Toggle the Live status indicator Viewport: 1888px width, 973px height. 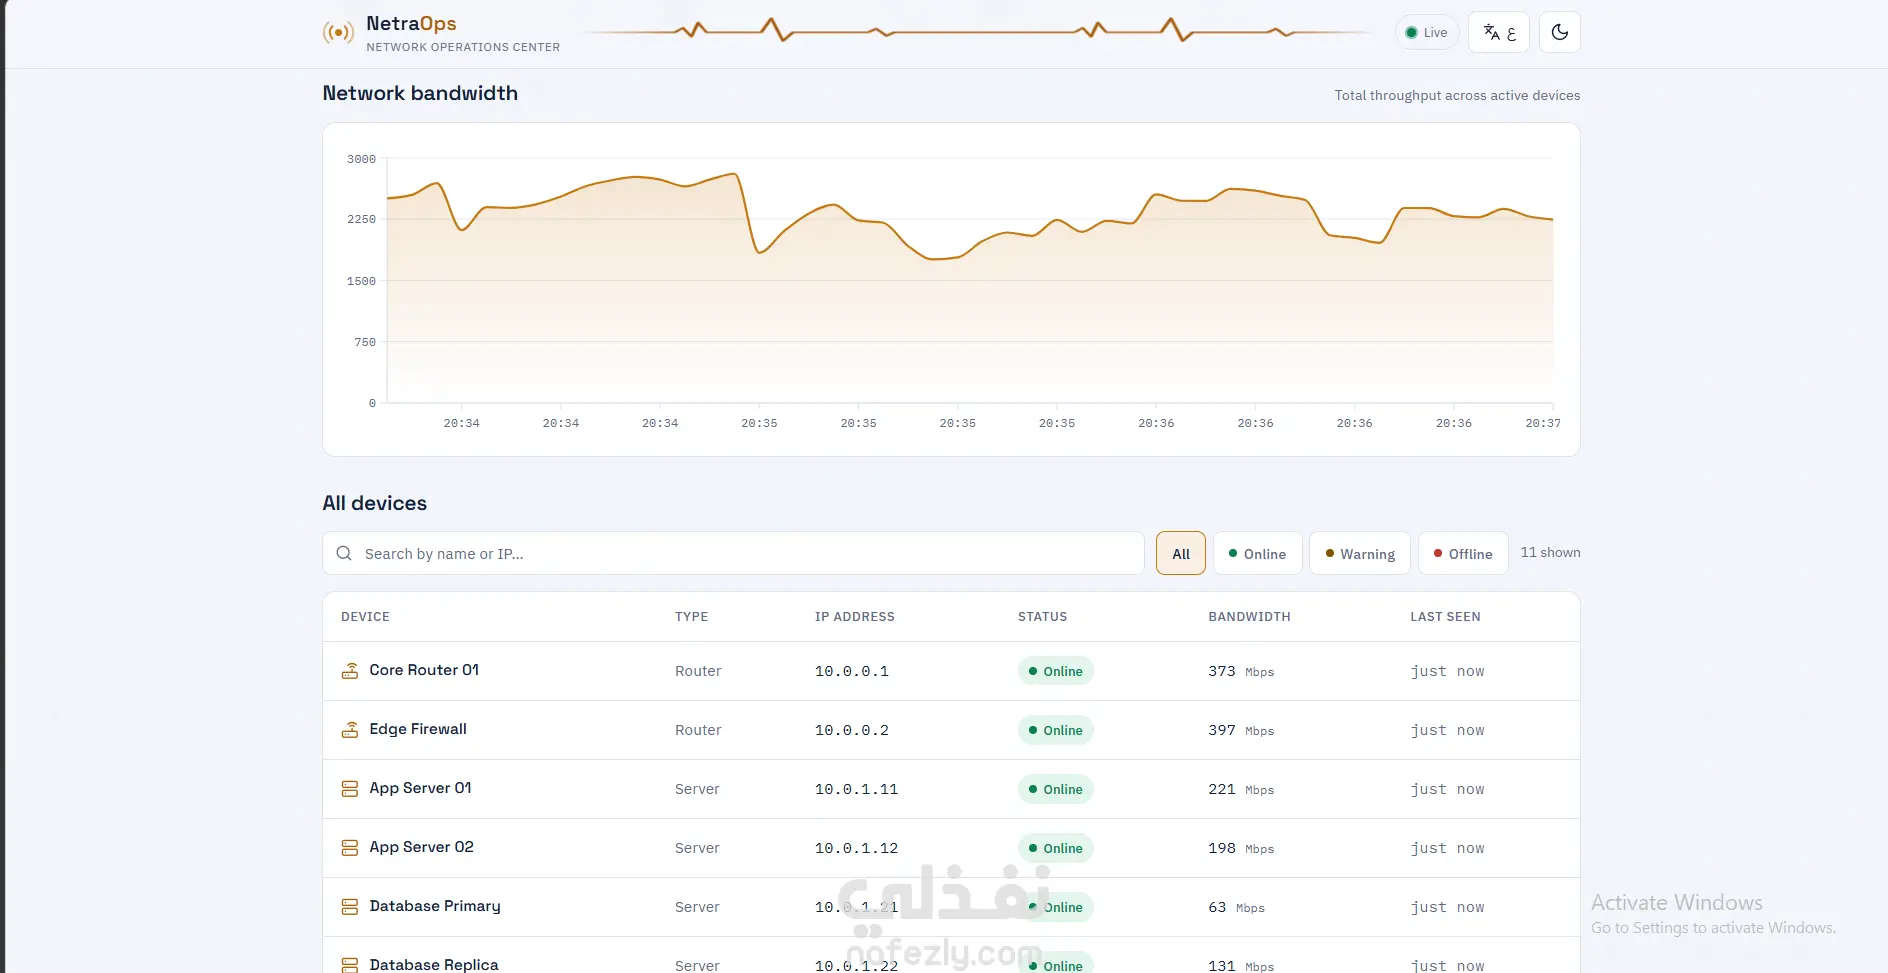click(1427, 32)
